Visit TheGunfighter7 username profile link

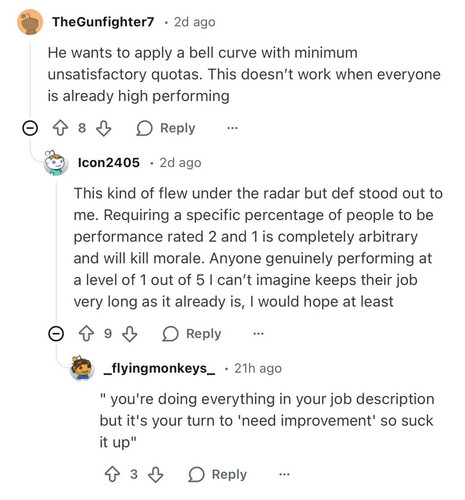(x=103, y=22)
